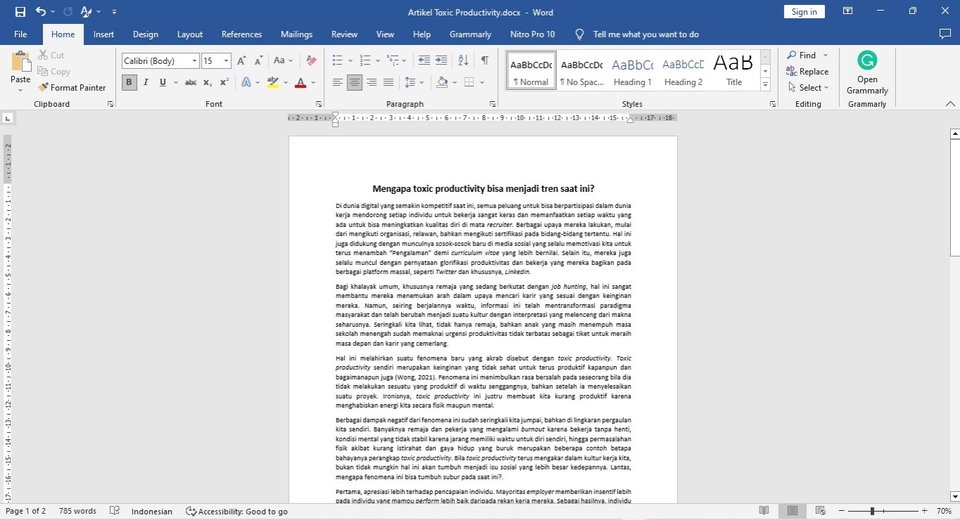Toggle Italic formatting
The height and width of the screenshot is (520, 960).
tap(146, 82)
